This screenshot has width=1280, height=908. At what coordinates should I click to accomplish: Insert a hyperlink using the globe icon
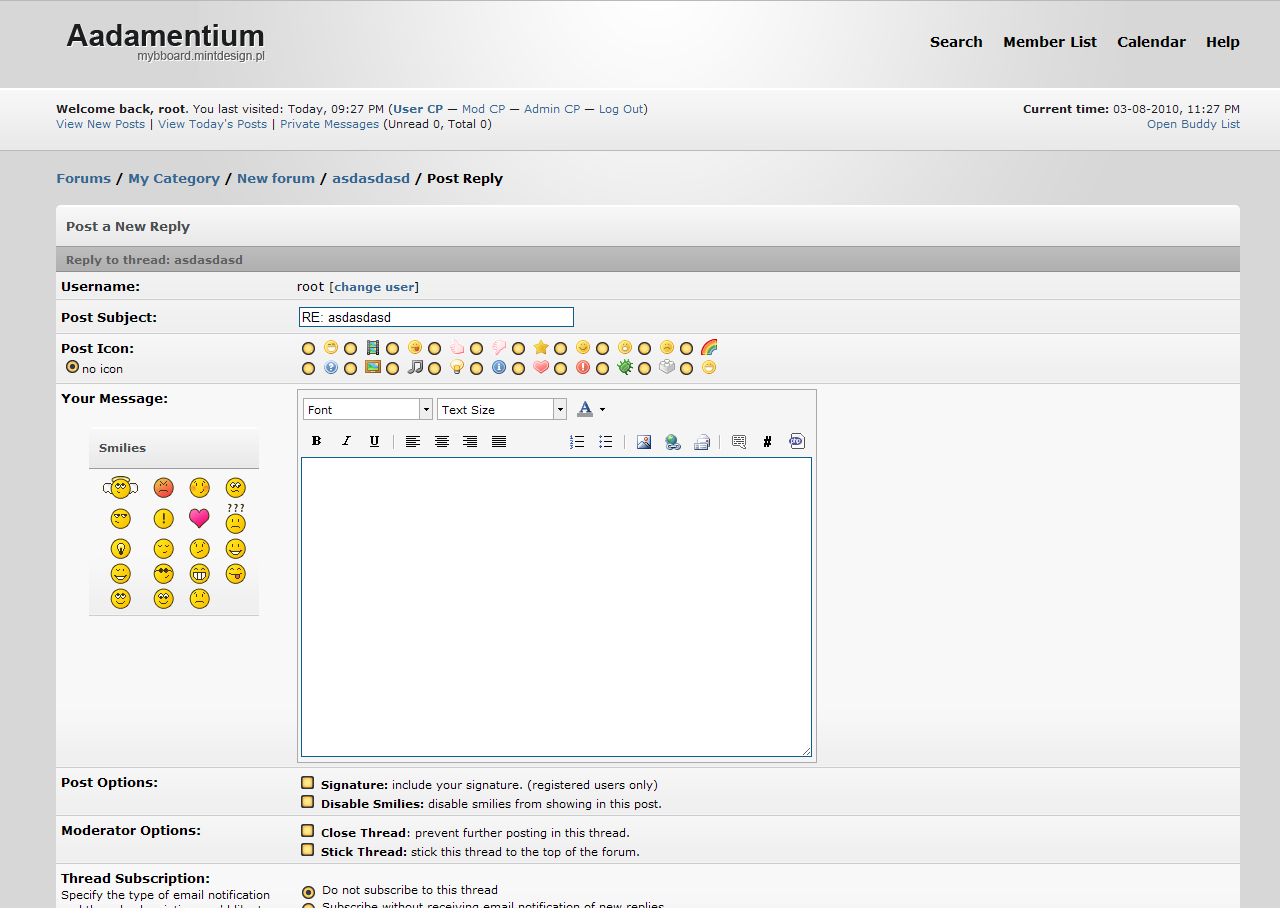[673, 441]
